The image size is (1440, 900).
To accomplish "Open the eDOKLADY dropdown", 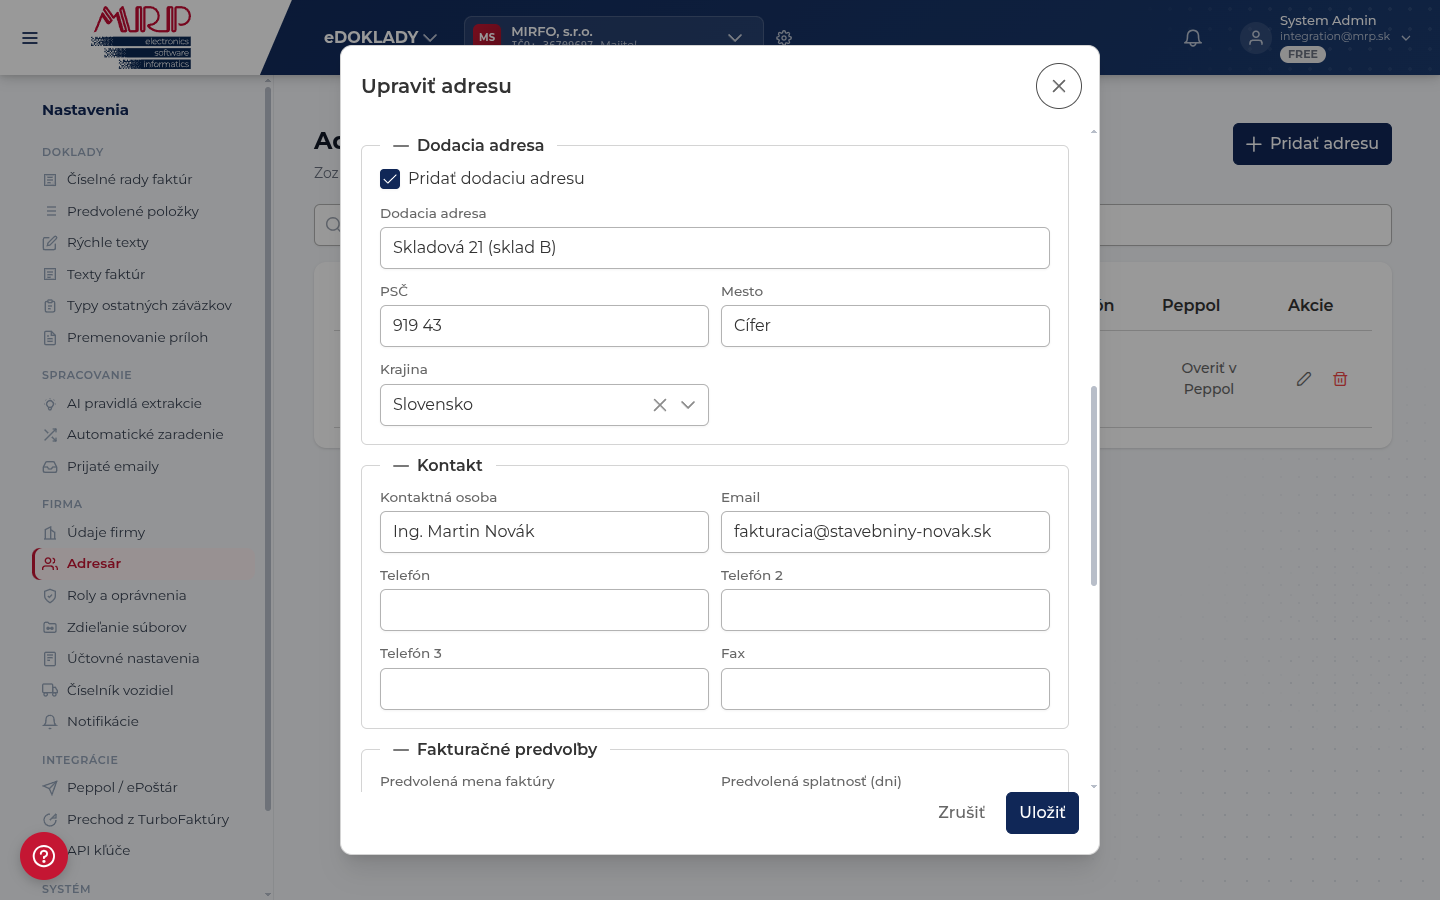I will pos(380,38).
